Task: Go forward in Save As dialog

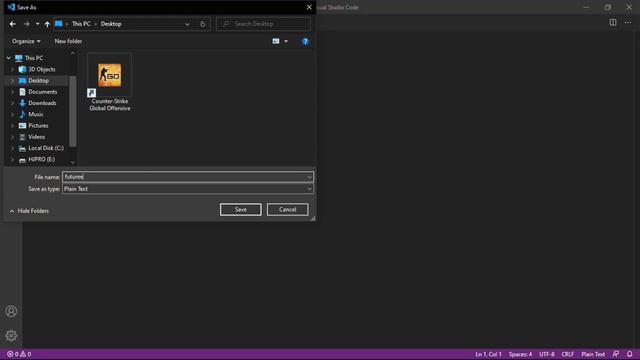Action: [x=27, y=24]
